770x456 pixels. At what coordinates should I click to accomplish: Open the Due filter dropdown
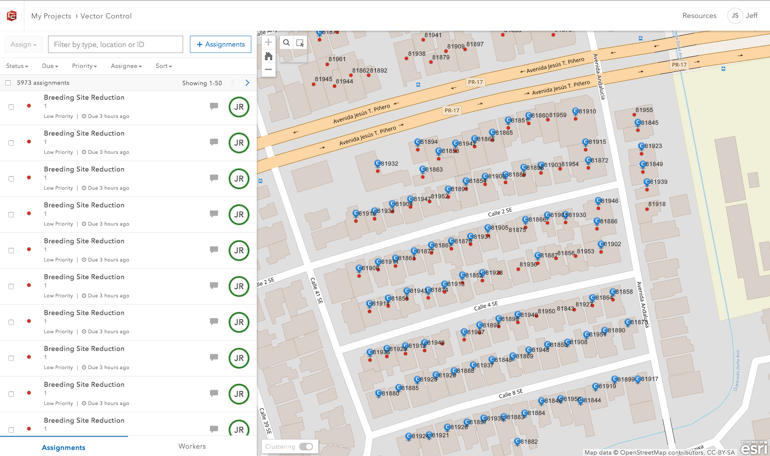click(x=50, y=66)
